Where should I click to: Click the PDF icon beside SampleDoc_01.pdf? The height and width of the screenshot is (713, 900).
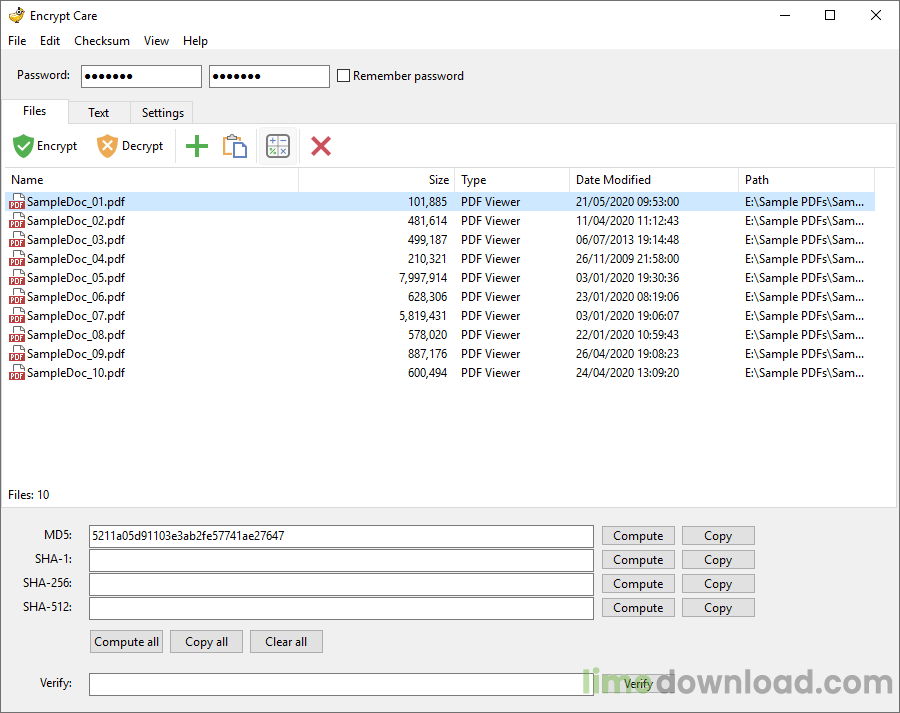coord(16,201)
